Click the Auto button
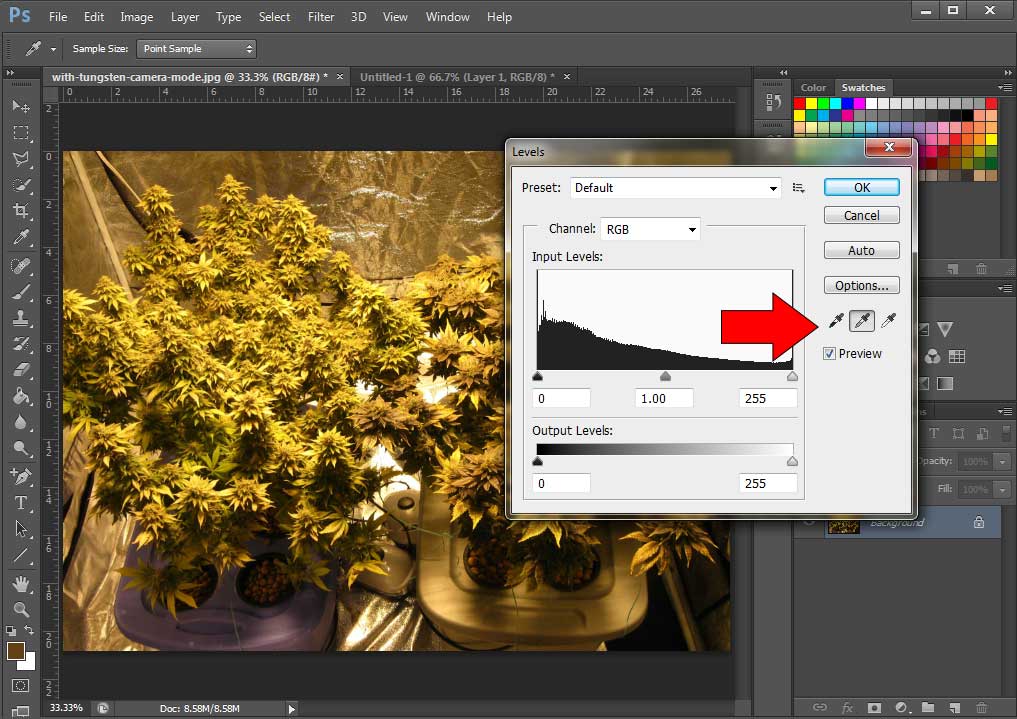 click(861, 250)
